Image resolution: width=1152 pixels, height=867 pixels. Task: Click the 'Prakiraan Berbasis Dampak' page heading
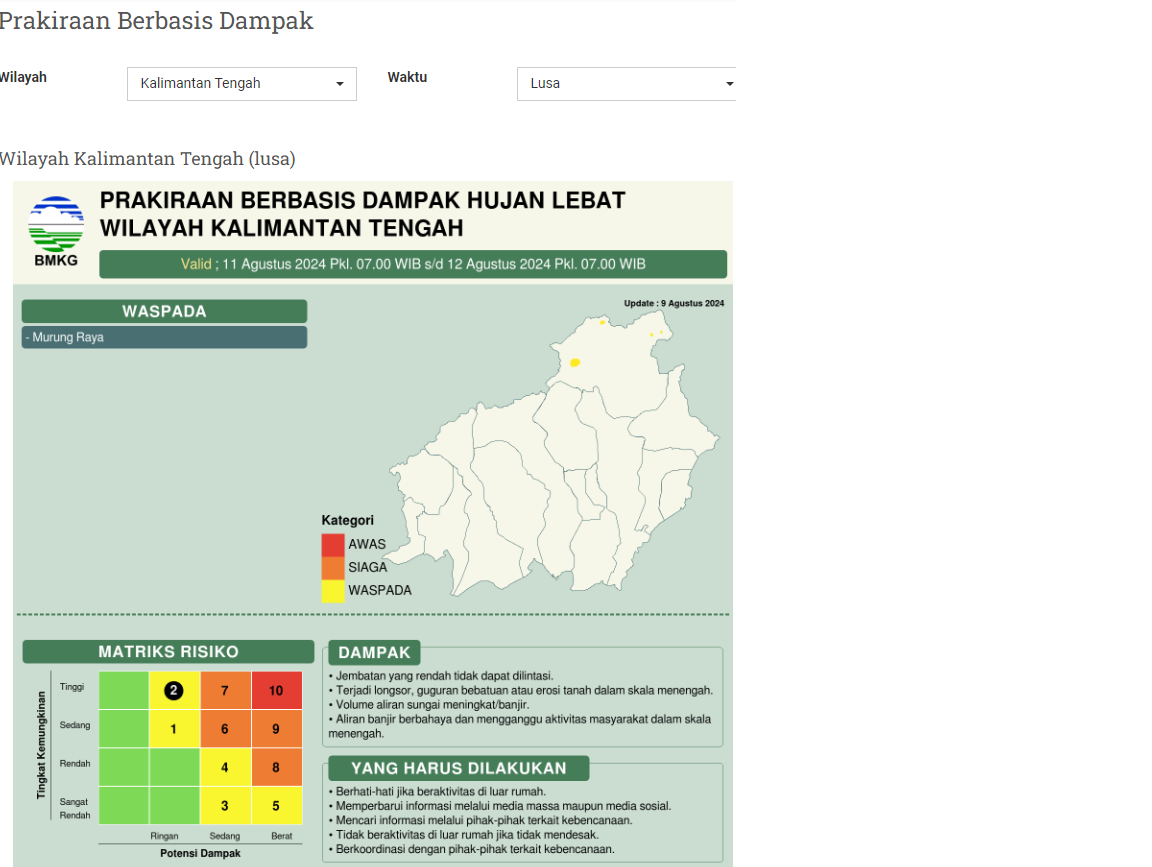(156, 21)
